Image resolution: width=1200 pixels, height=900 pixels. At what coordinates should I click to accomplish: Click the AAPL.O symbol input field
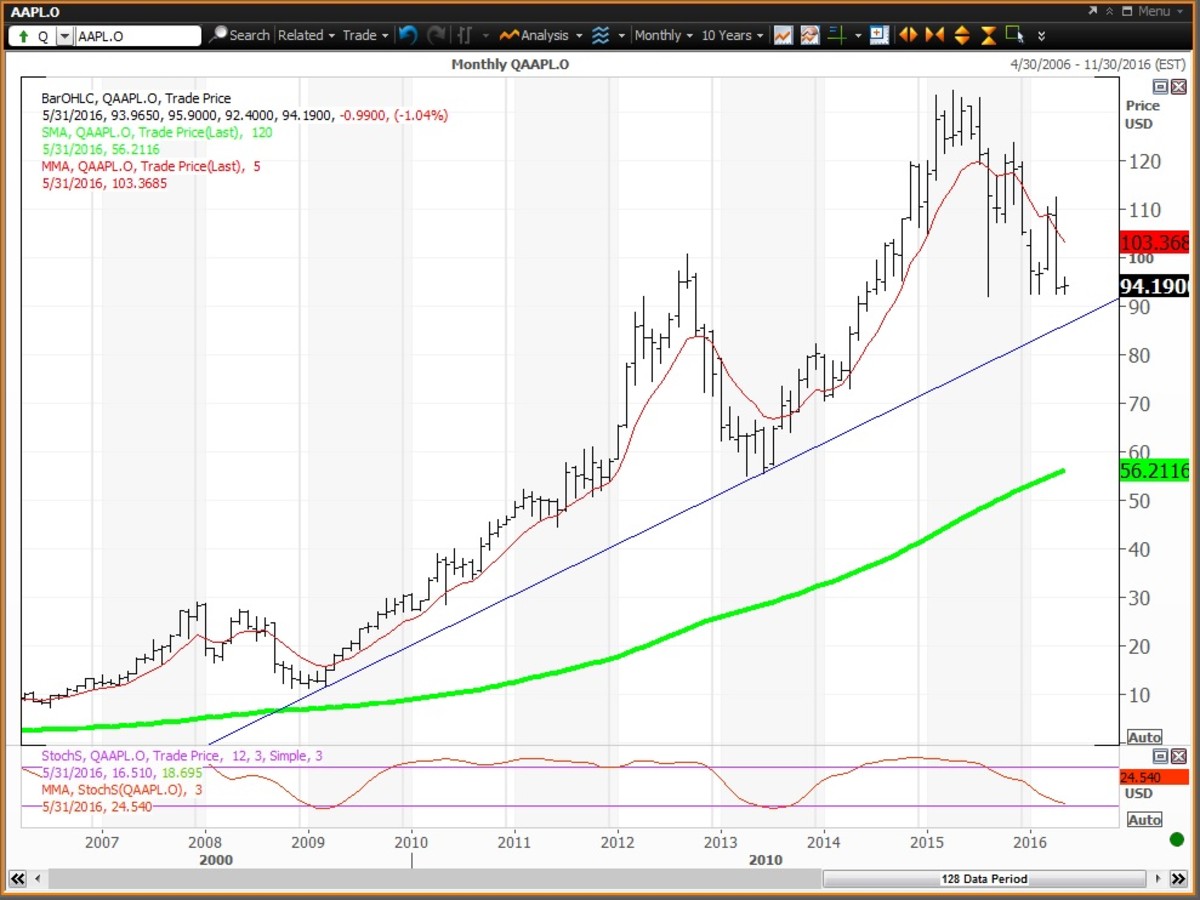(138, 36)
